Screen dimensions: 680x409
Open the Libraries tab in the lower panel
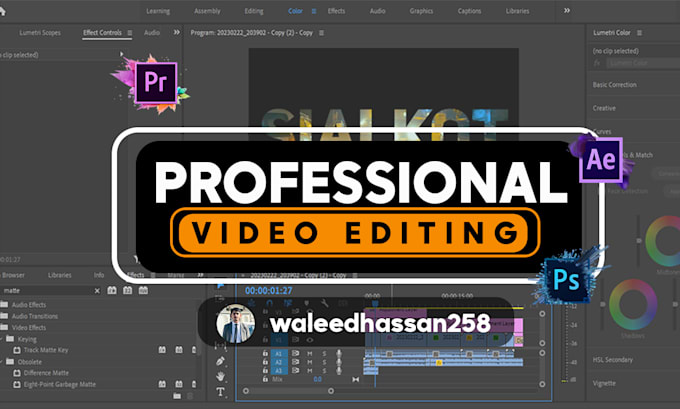[59, 275]
